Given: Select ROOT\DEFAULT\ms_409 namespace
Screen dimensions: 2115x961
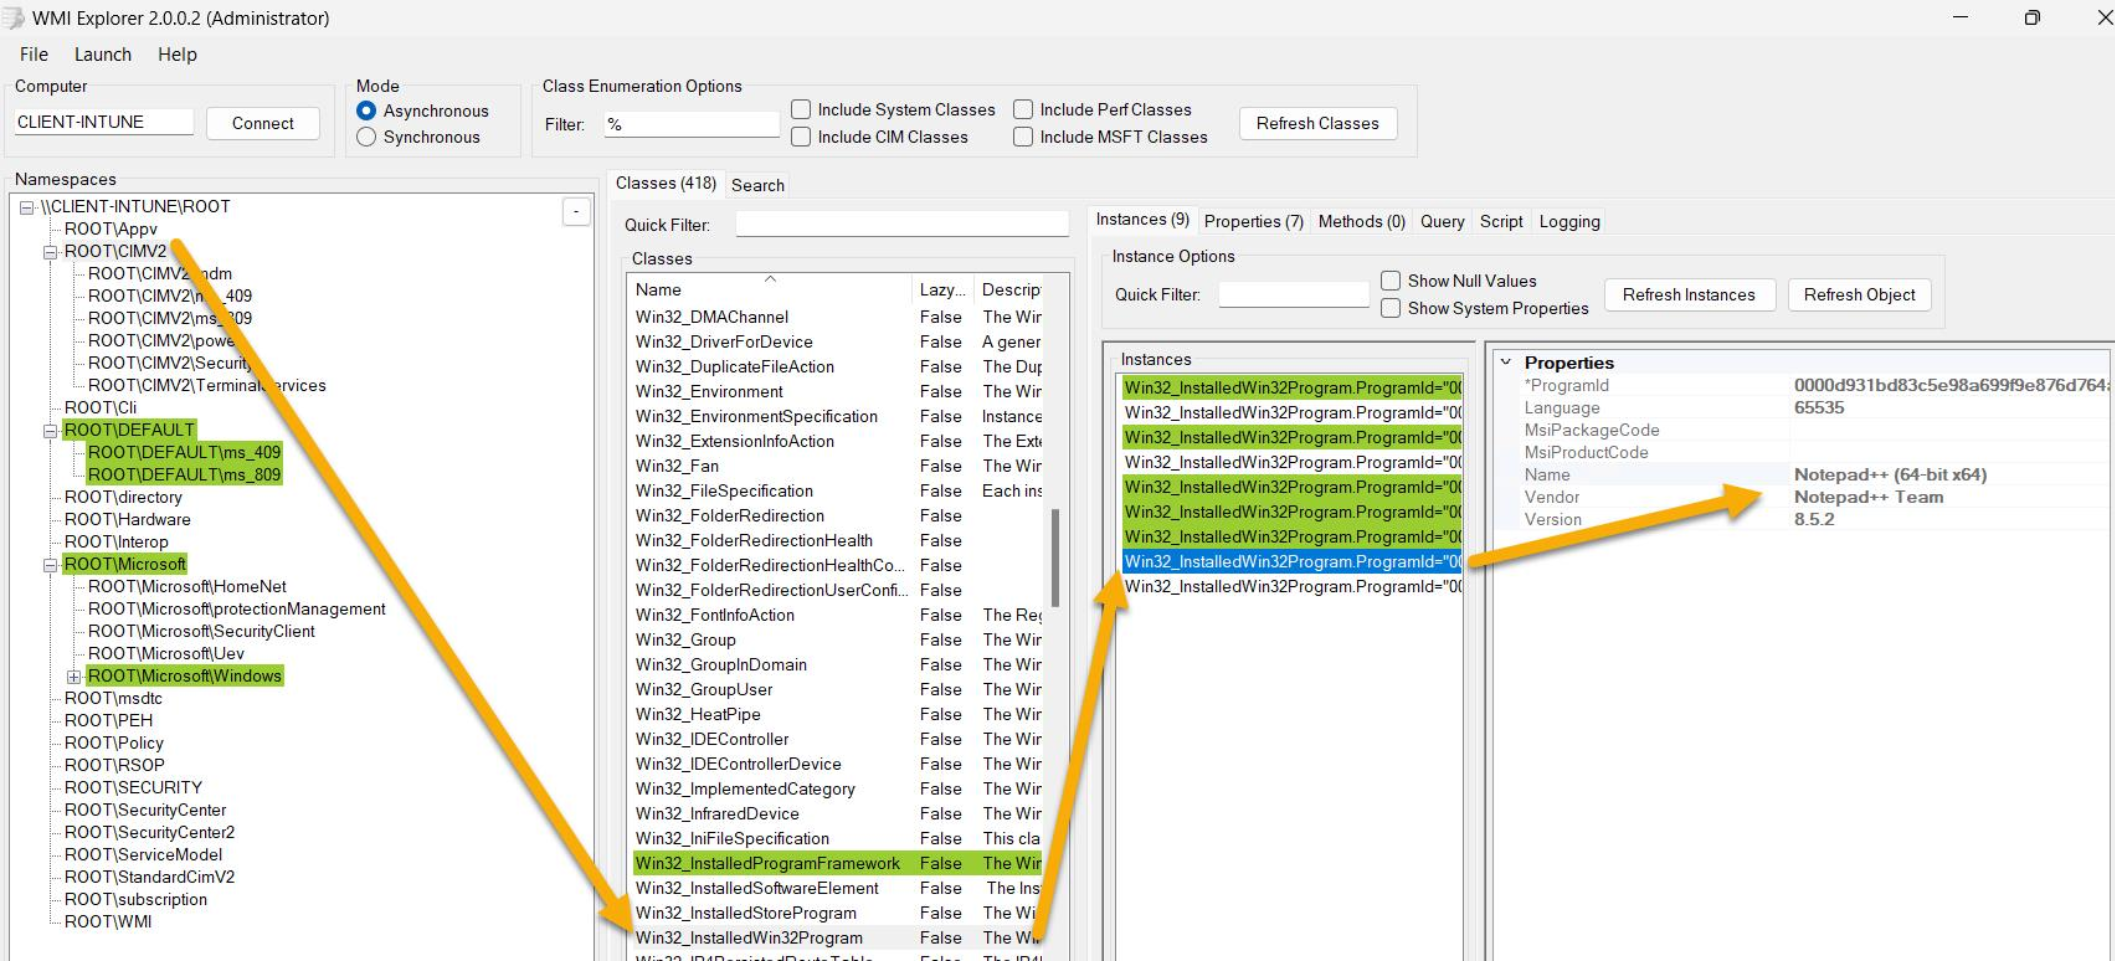Looking at the screenshot, I should 184,453.
